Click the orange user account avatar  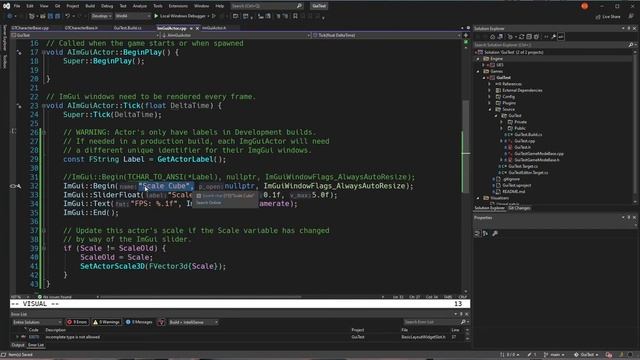(584, 6)
